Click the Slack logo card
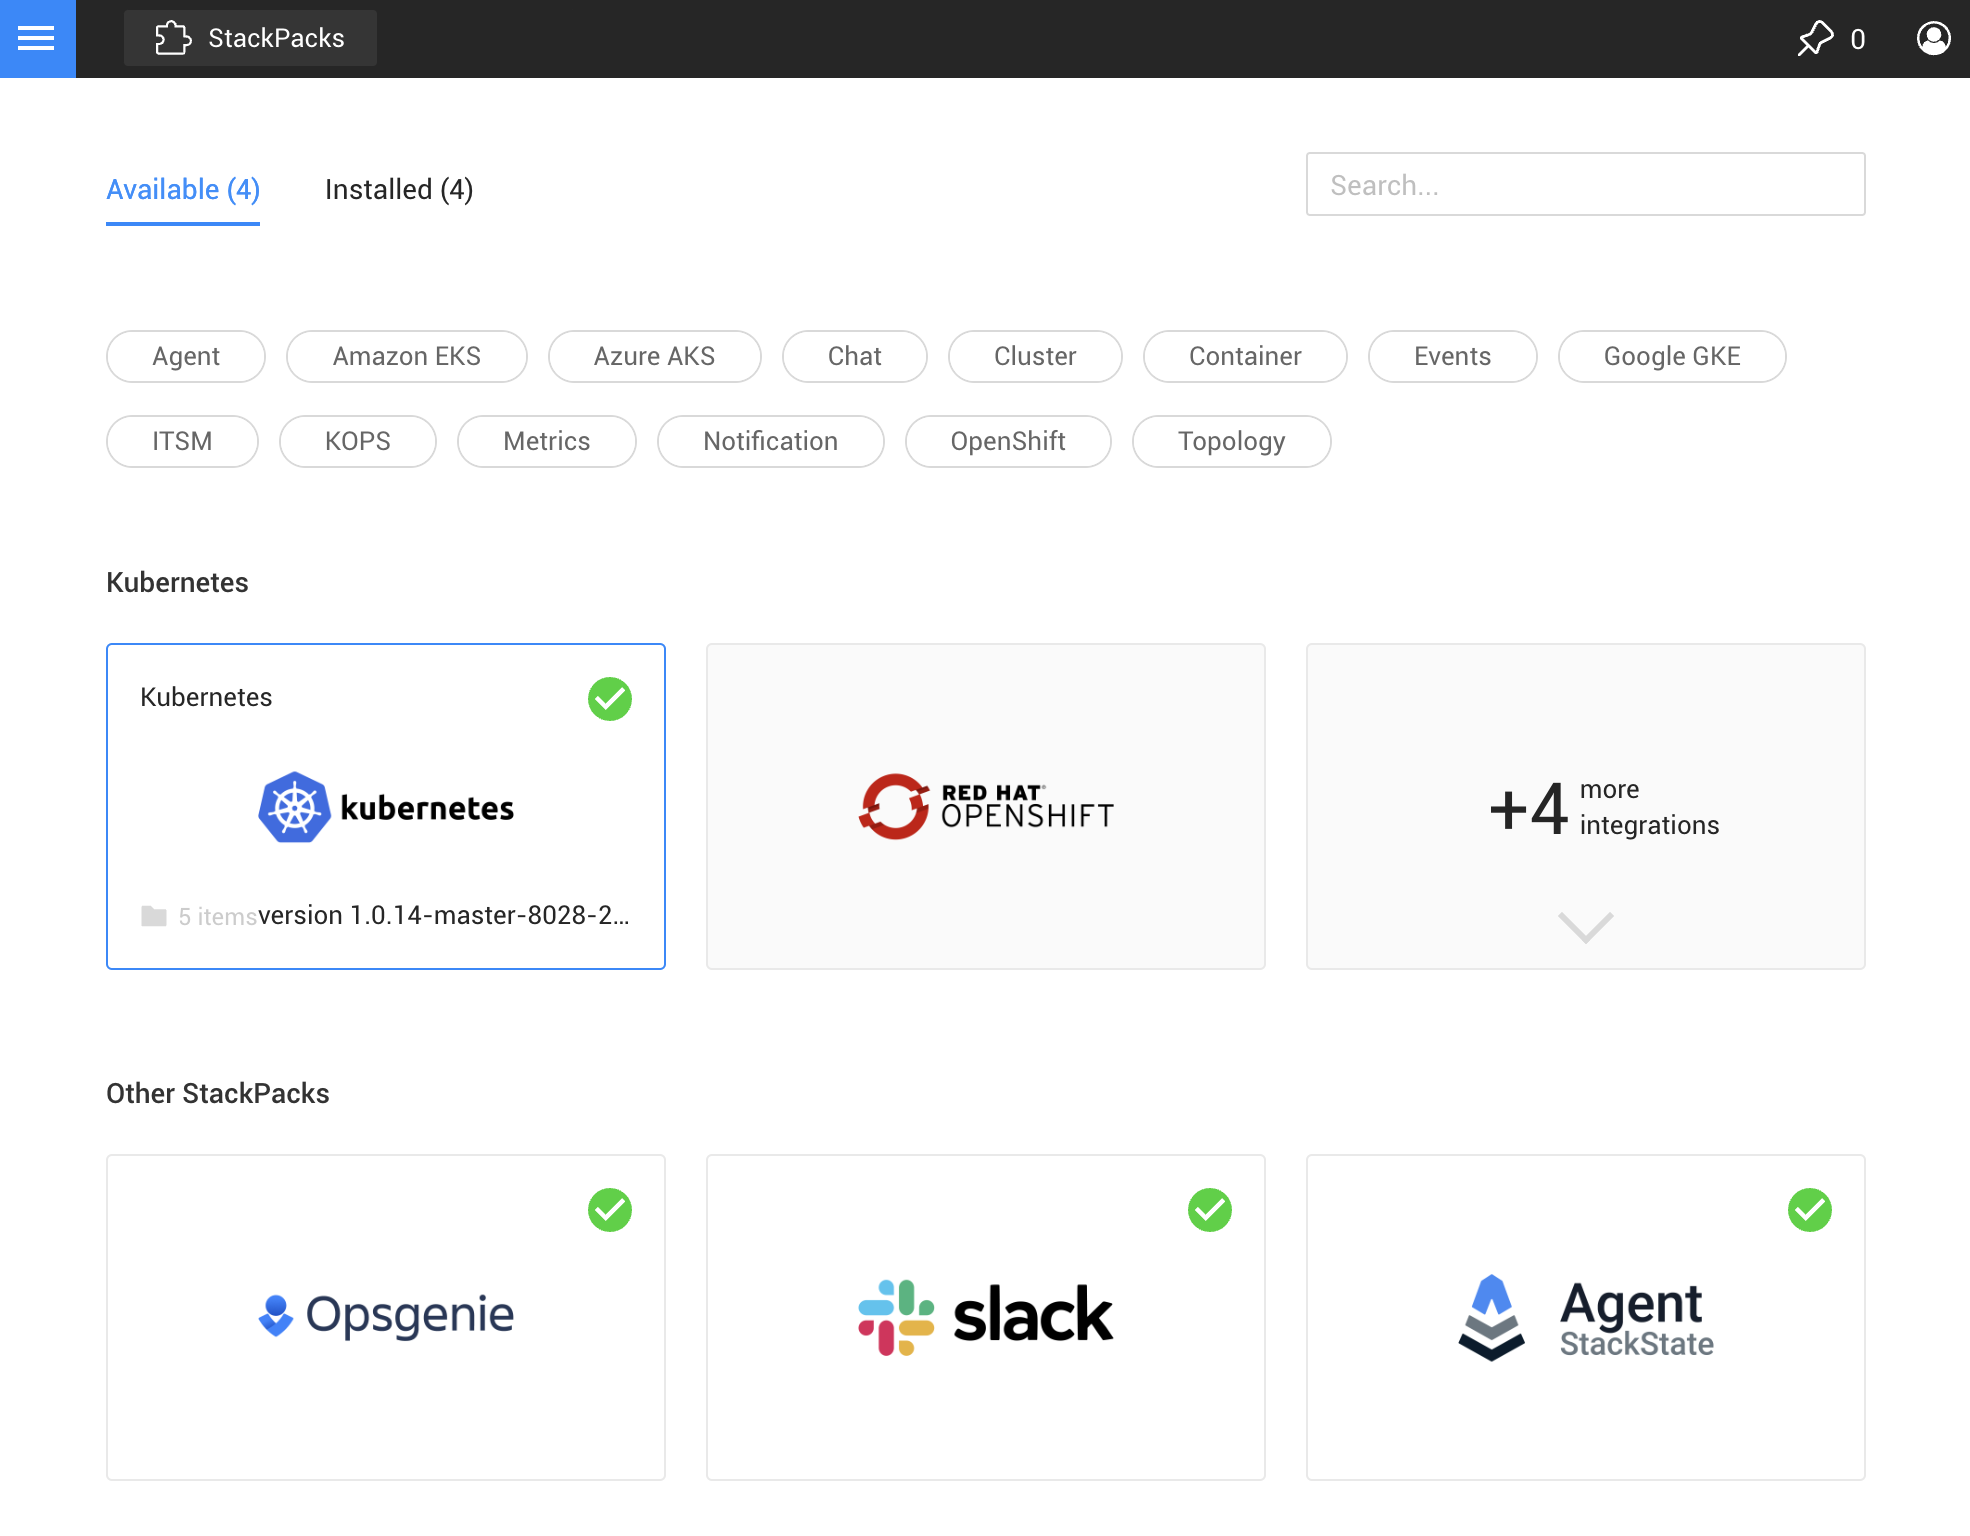1970x1536 pixels. (985, 1316)
